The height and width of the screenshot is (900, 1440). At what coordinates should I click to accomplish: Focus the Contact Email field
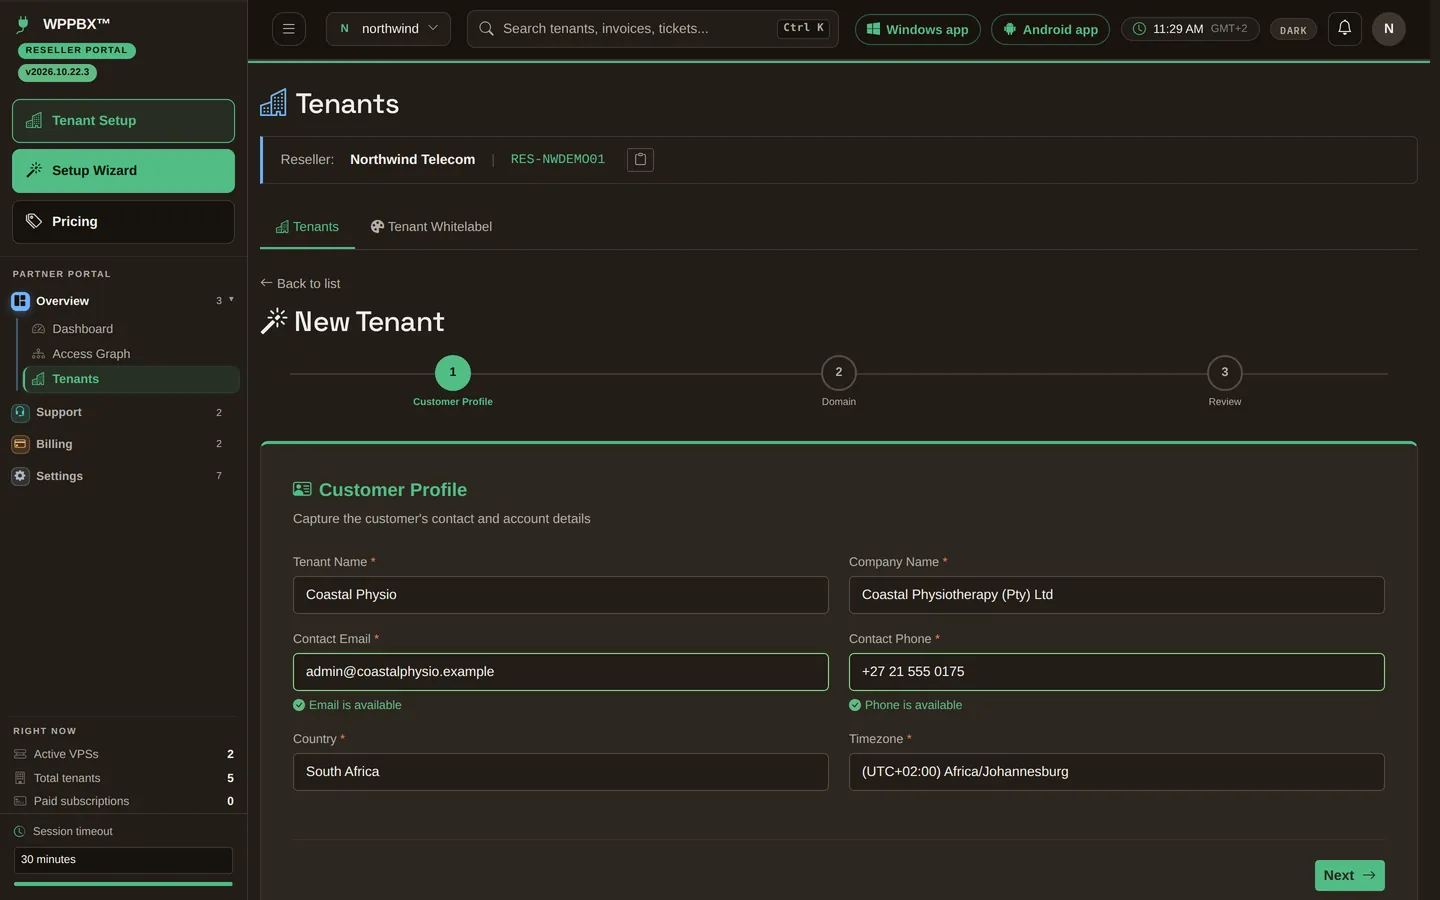(560, 672)
